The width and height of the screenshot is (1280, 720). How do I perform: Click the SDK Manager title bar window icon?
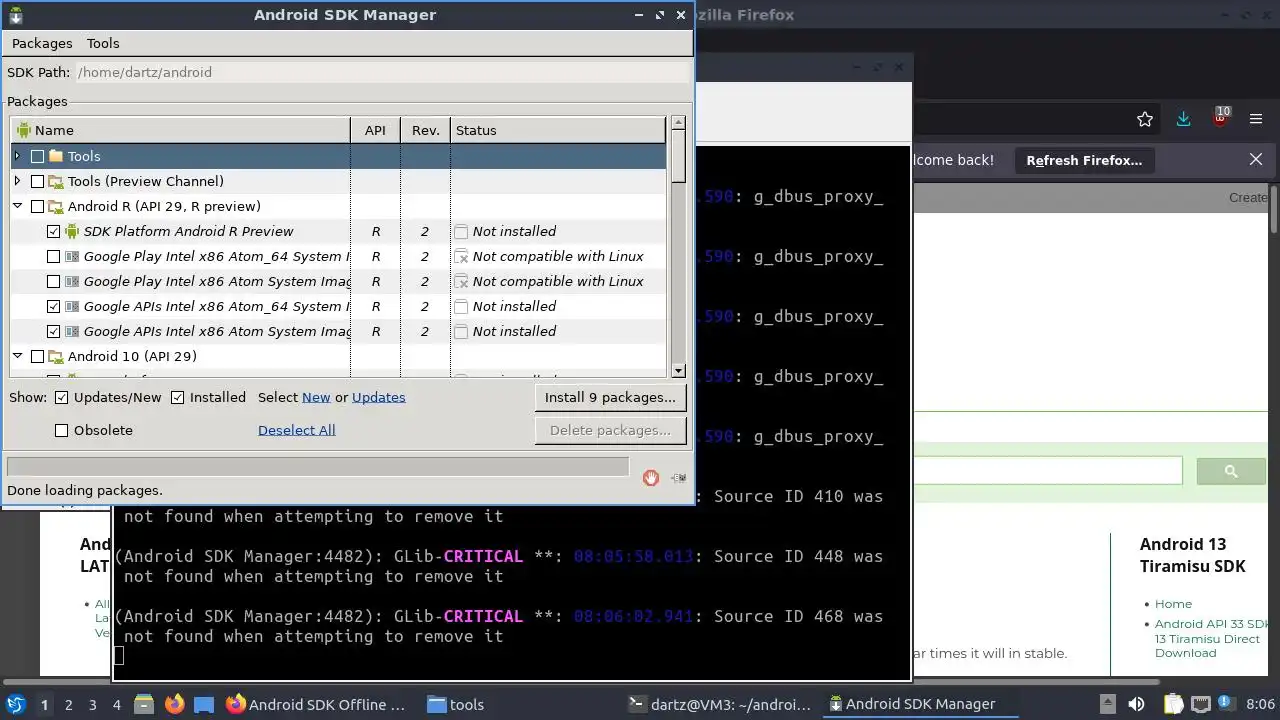coord(15,15)
